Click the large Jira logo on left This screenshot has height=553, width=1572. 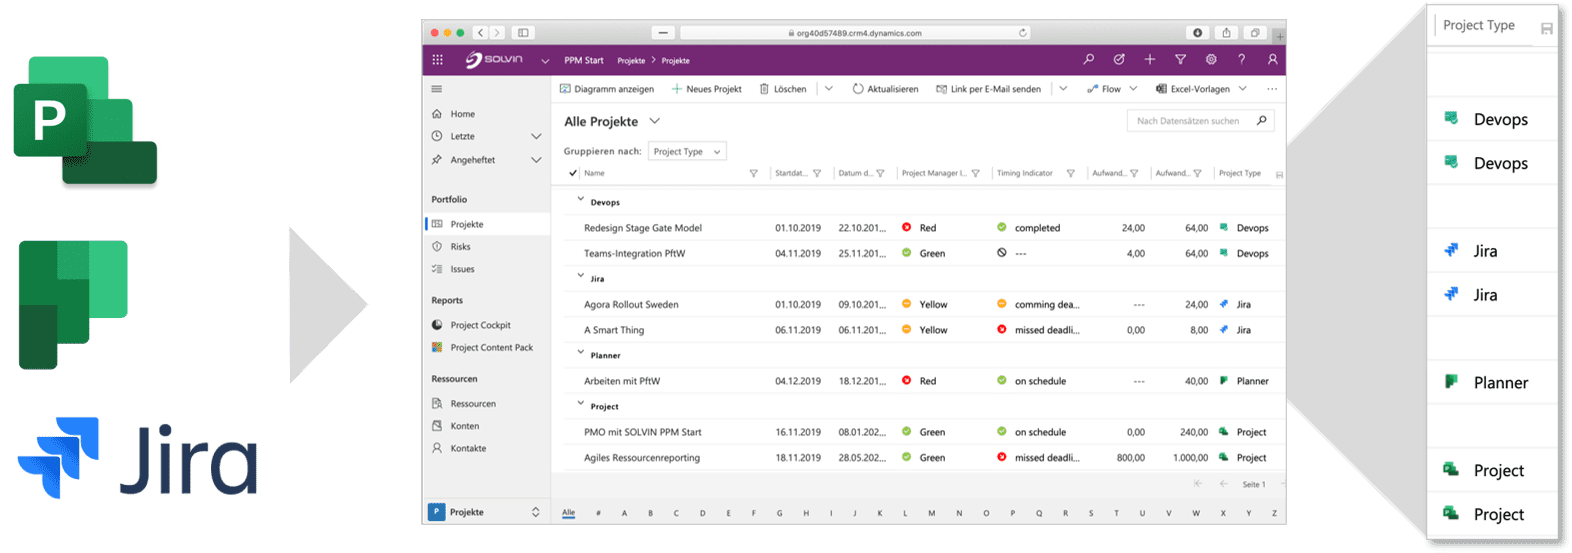[138, 458]
